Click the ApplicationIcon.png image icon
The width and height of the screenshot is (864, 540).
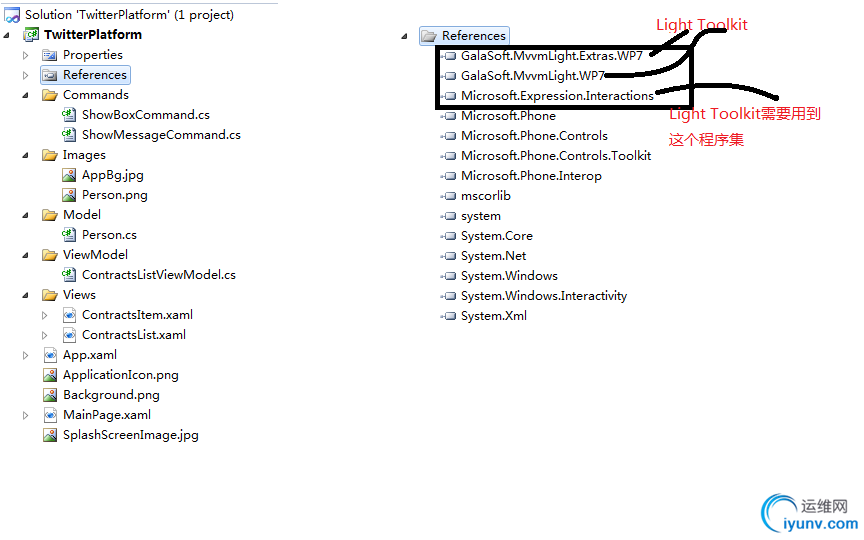50,375
